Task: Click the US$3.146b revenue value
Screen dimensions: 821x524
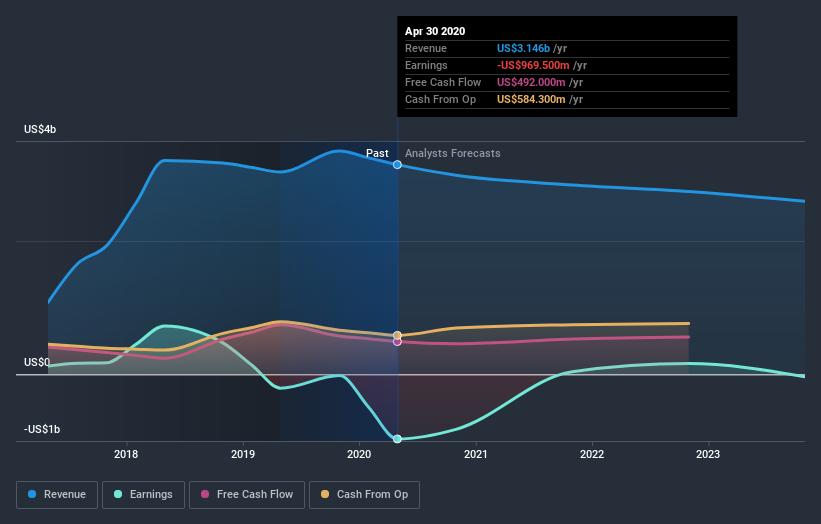Action: [524, 48]
